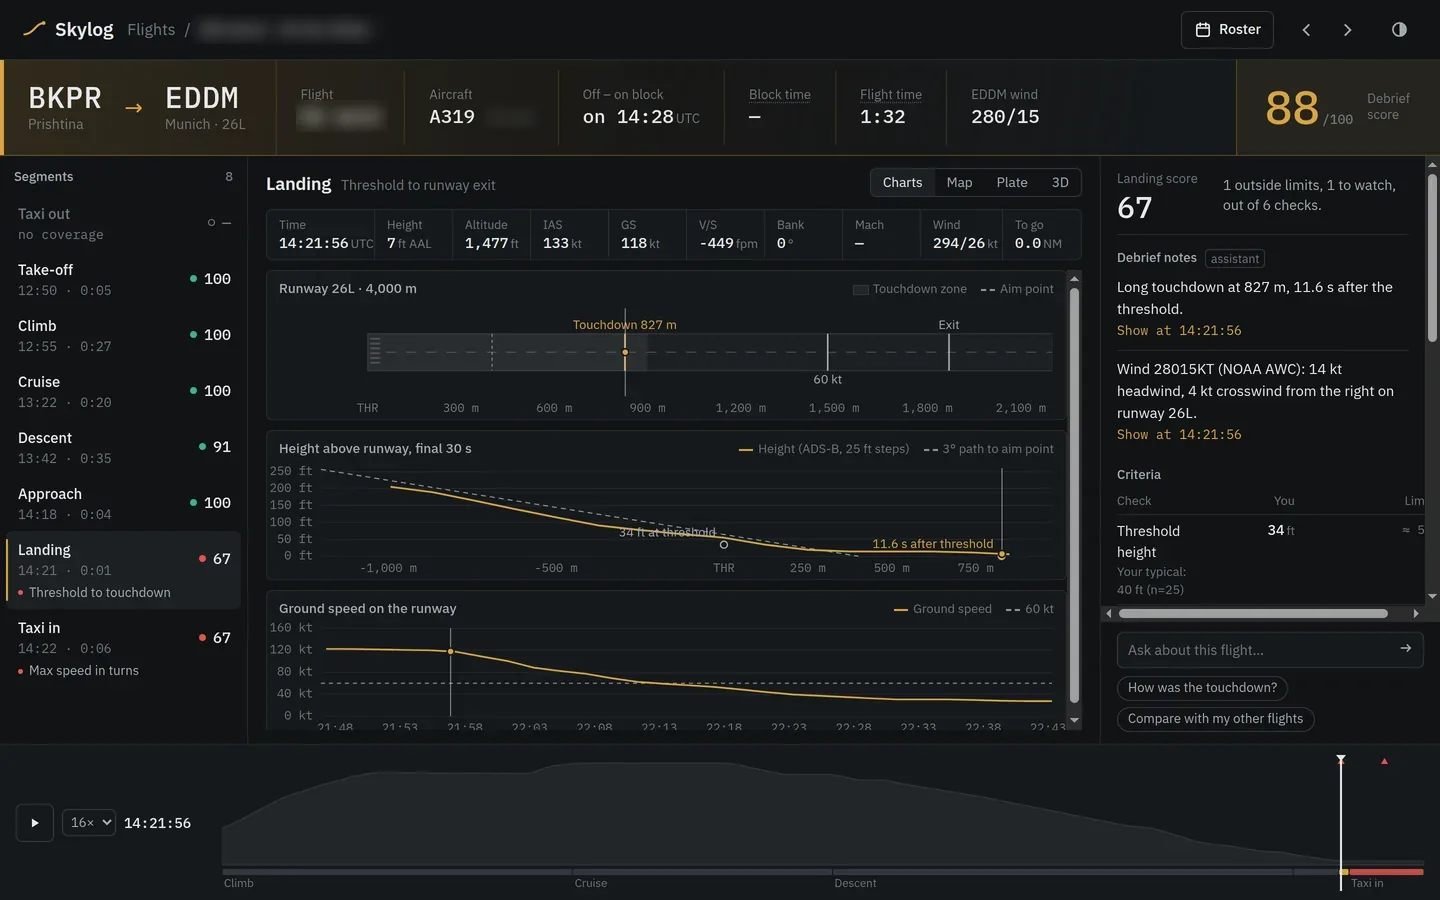Play the flight timeline
This screenshot has height=900, width=1440.
tap(35, 823)
